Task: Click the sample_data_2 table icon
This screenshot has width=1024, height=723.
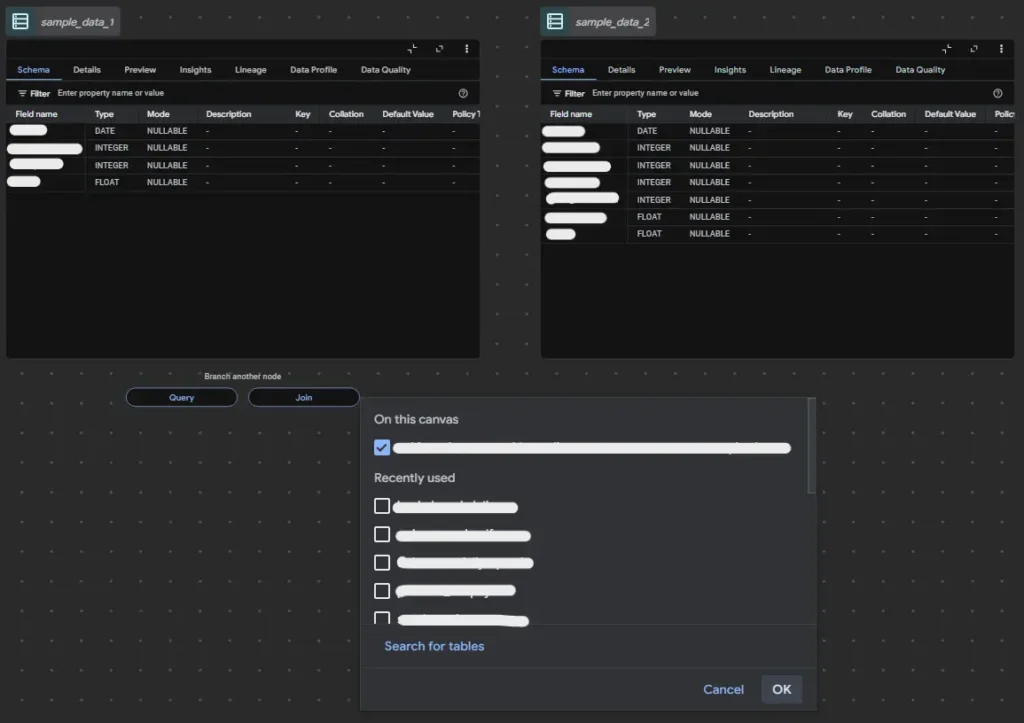Action: 555,22
